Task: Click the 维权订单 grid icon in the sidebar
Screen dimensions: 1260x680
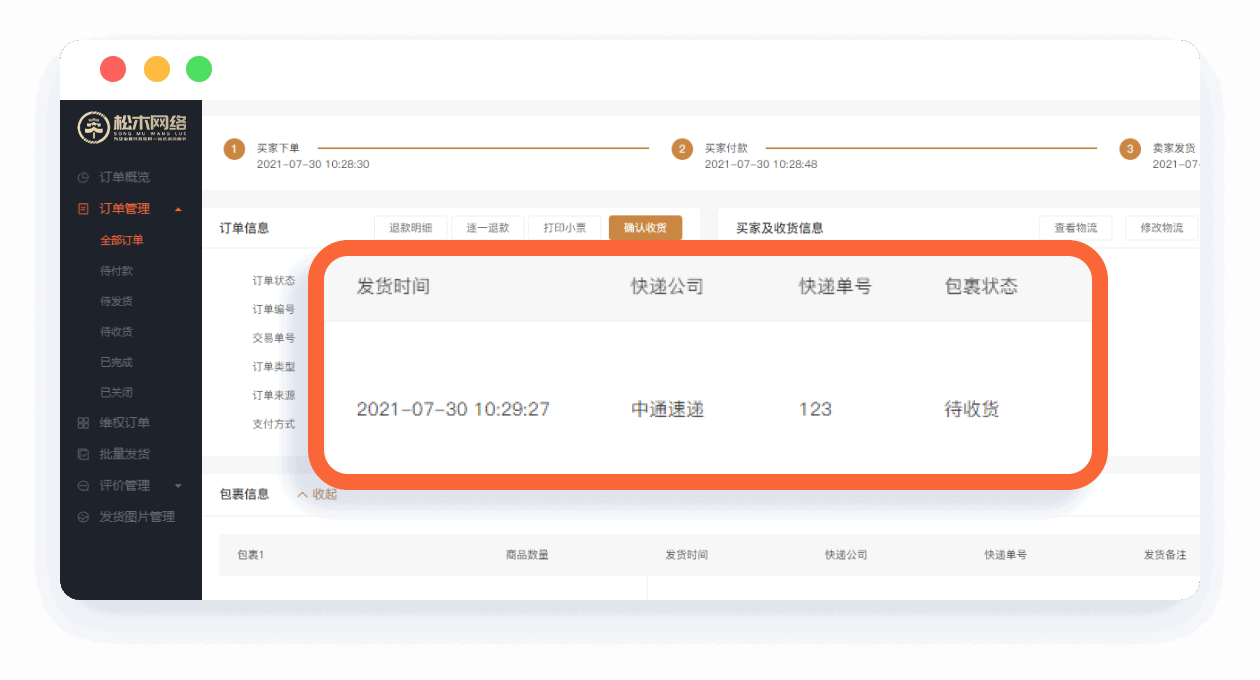Action: [x=83, y=423]
